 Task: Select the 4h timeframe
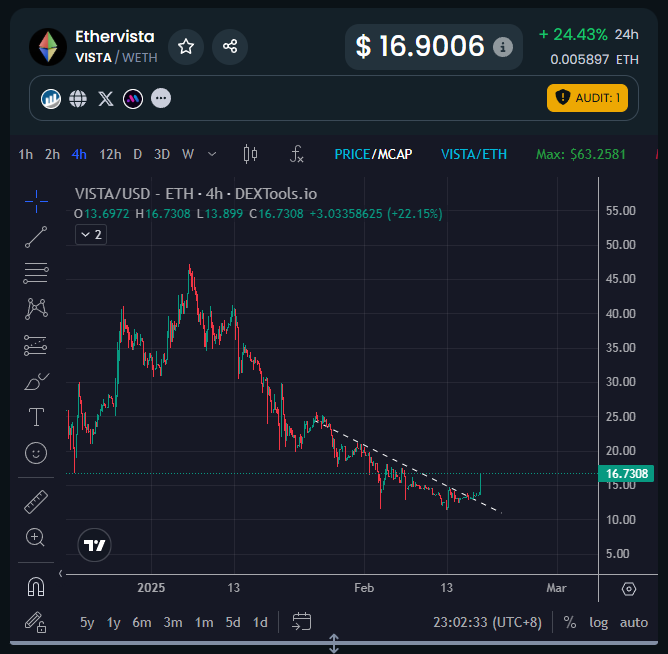point(79,154)
